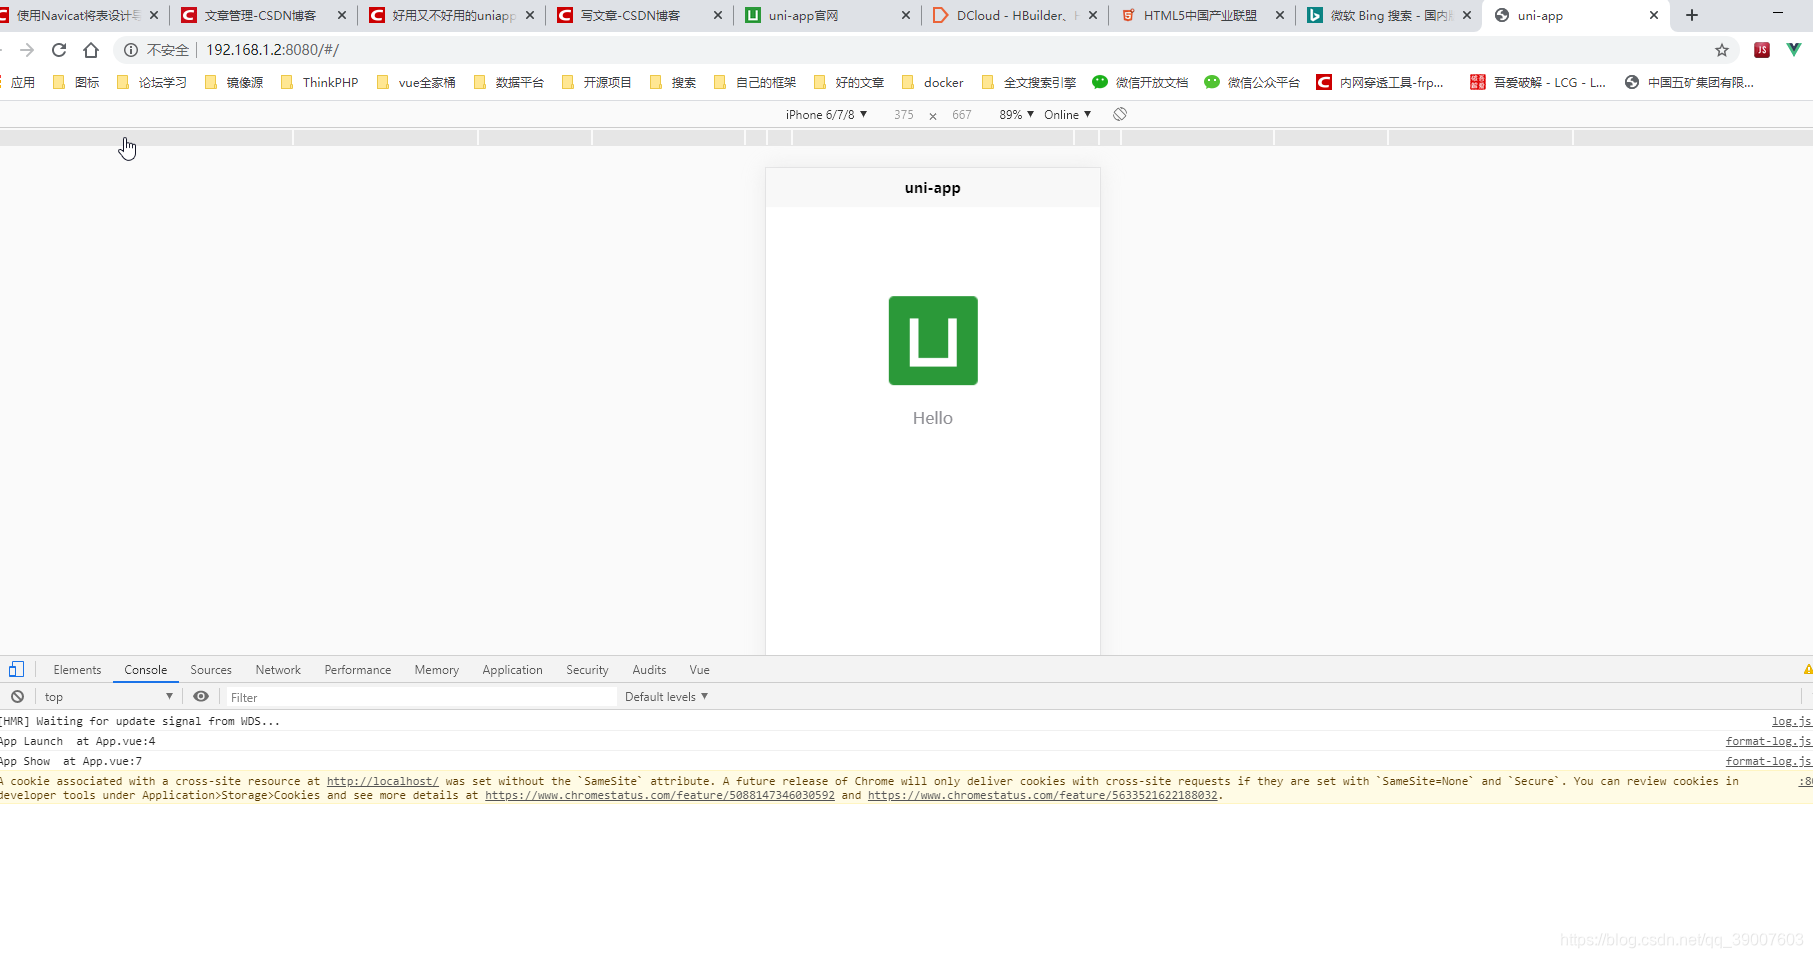Switch to the 文章管理-CSDN博客 browser tab
The height and width of the screenshot is (958, 1813).
(262, 15)
